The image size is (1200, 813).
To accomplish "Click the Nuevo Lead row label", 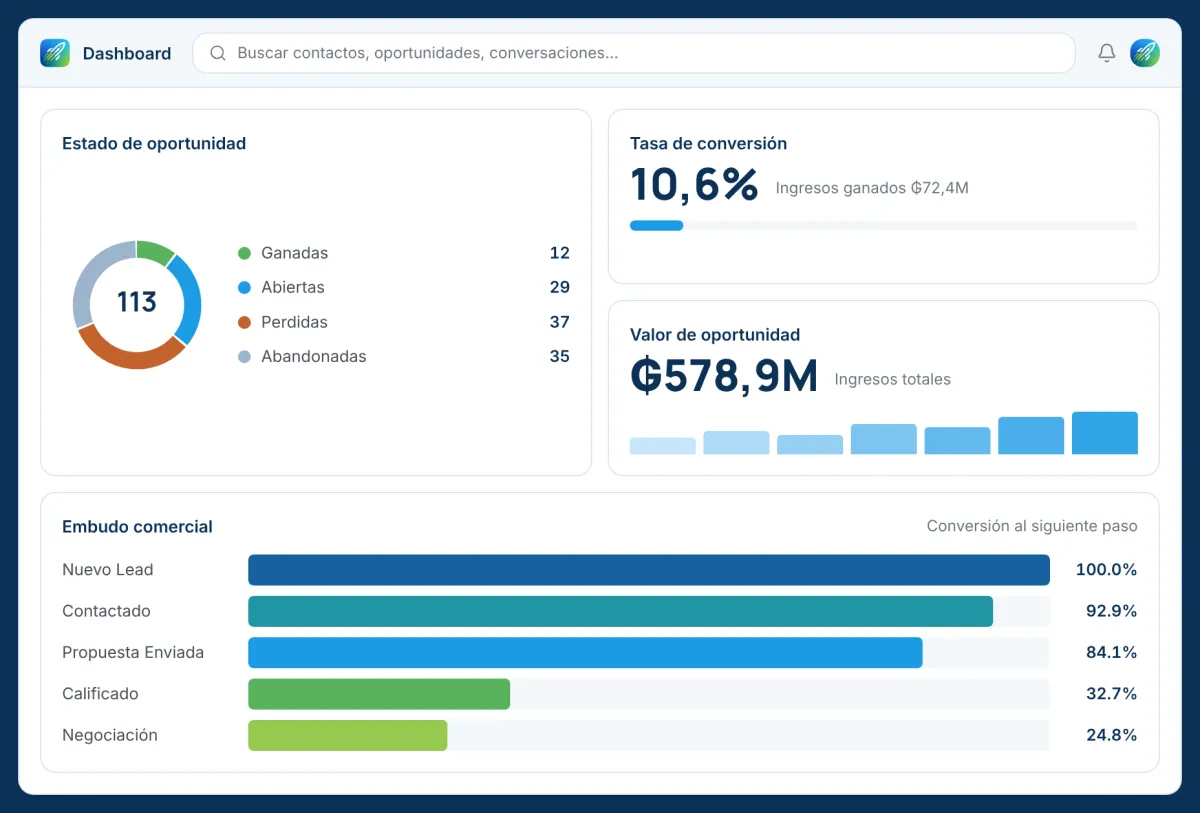I will tap(108, 570).
